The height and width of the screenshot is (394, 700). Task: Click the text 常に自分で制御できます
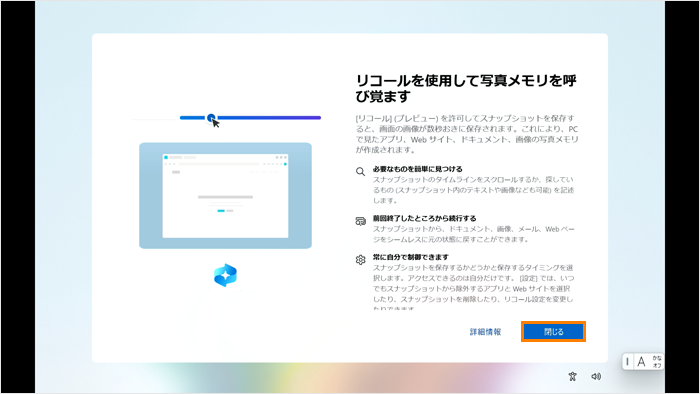(x=411, y=257)
